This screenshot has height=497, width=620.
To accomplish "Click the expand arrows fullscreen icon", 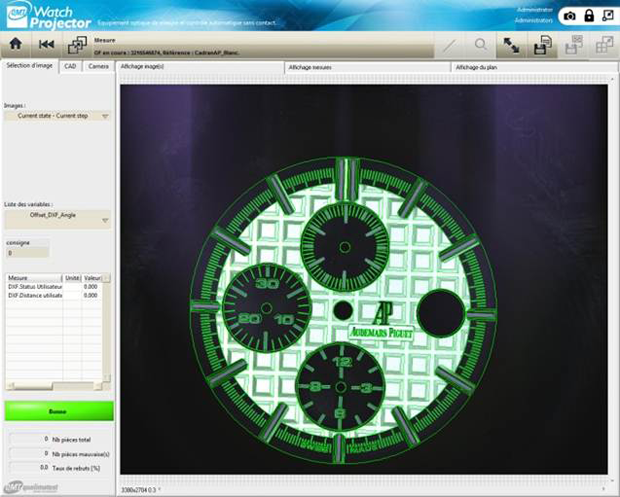I will point(511,45).
